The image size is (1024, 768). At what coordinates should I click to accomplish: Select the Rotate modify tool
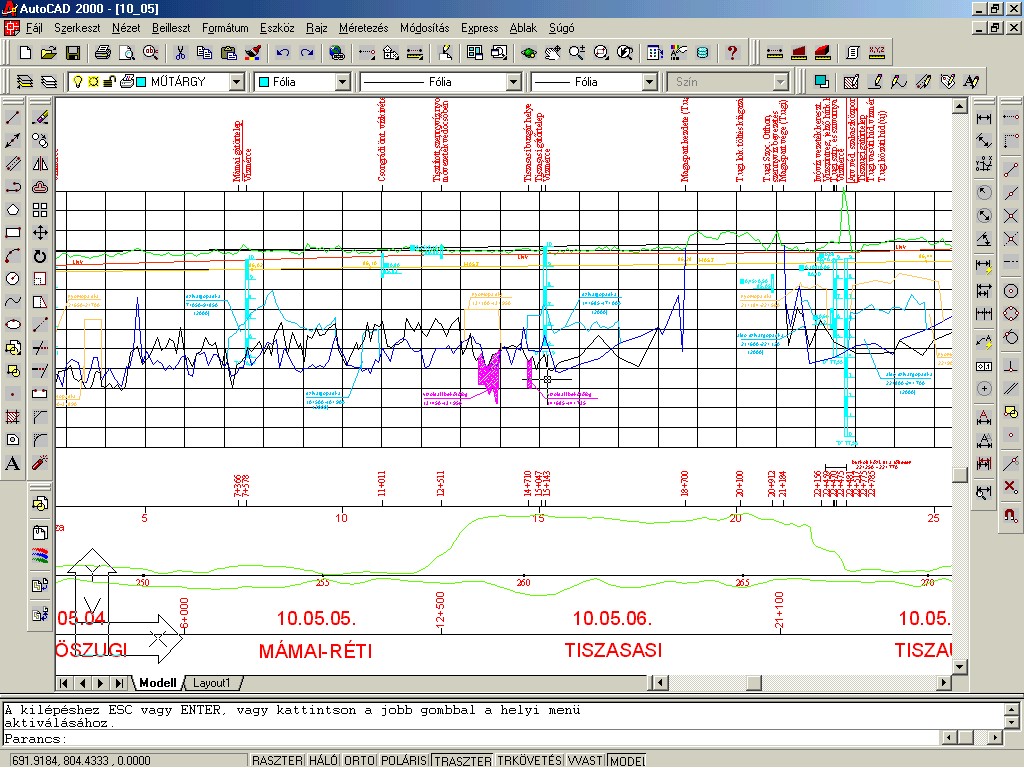pyautogui.click(x=40, y=256)
